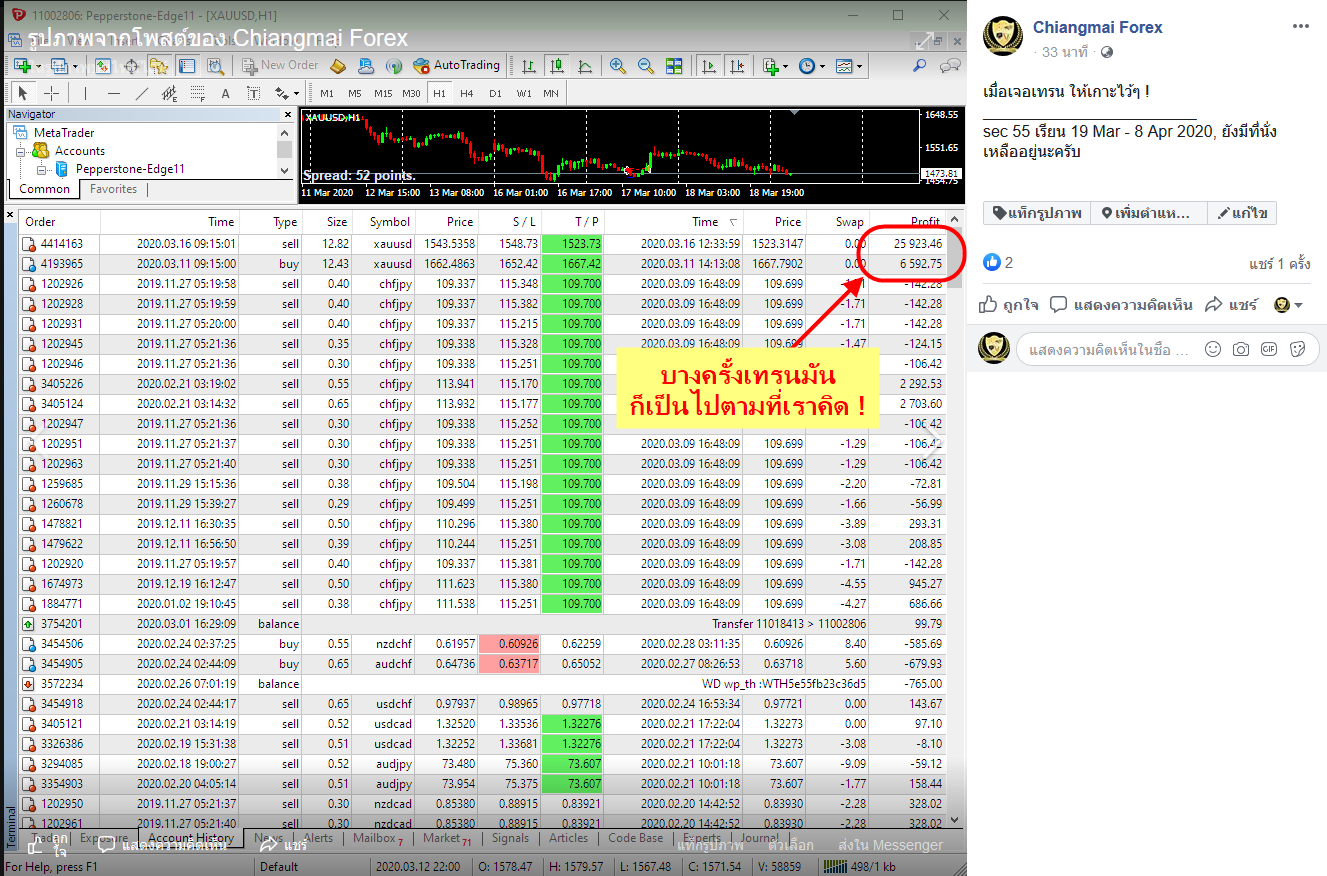The width and height of the screenshot is (1327, 876).
Task: Click the New Chart toolbar icon
Action: point(22,66)
